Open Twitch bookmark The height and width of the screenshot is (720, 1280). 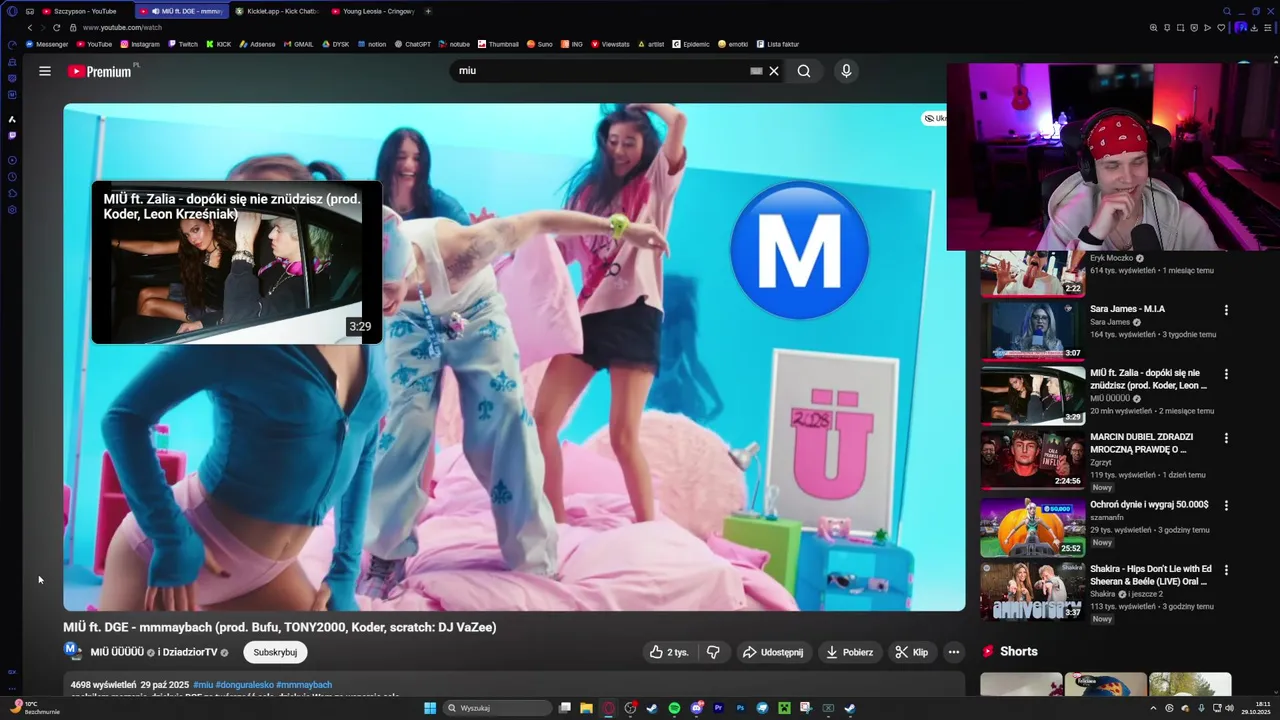tap(183, 44)
